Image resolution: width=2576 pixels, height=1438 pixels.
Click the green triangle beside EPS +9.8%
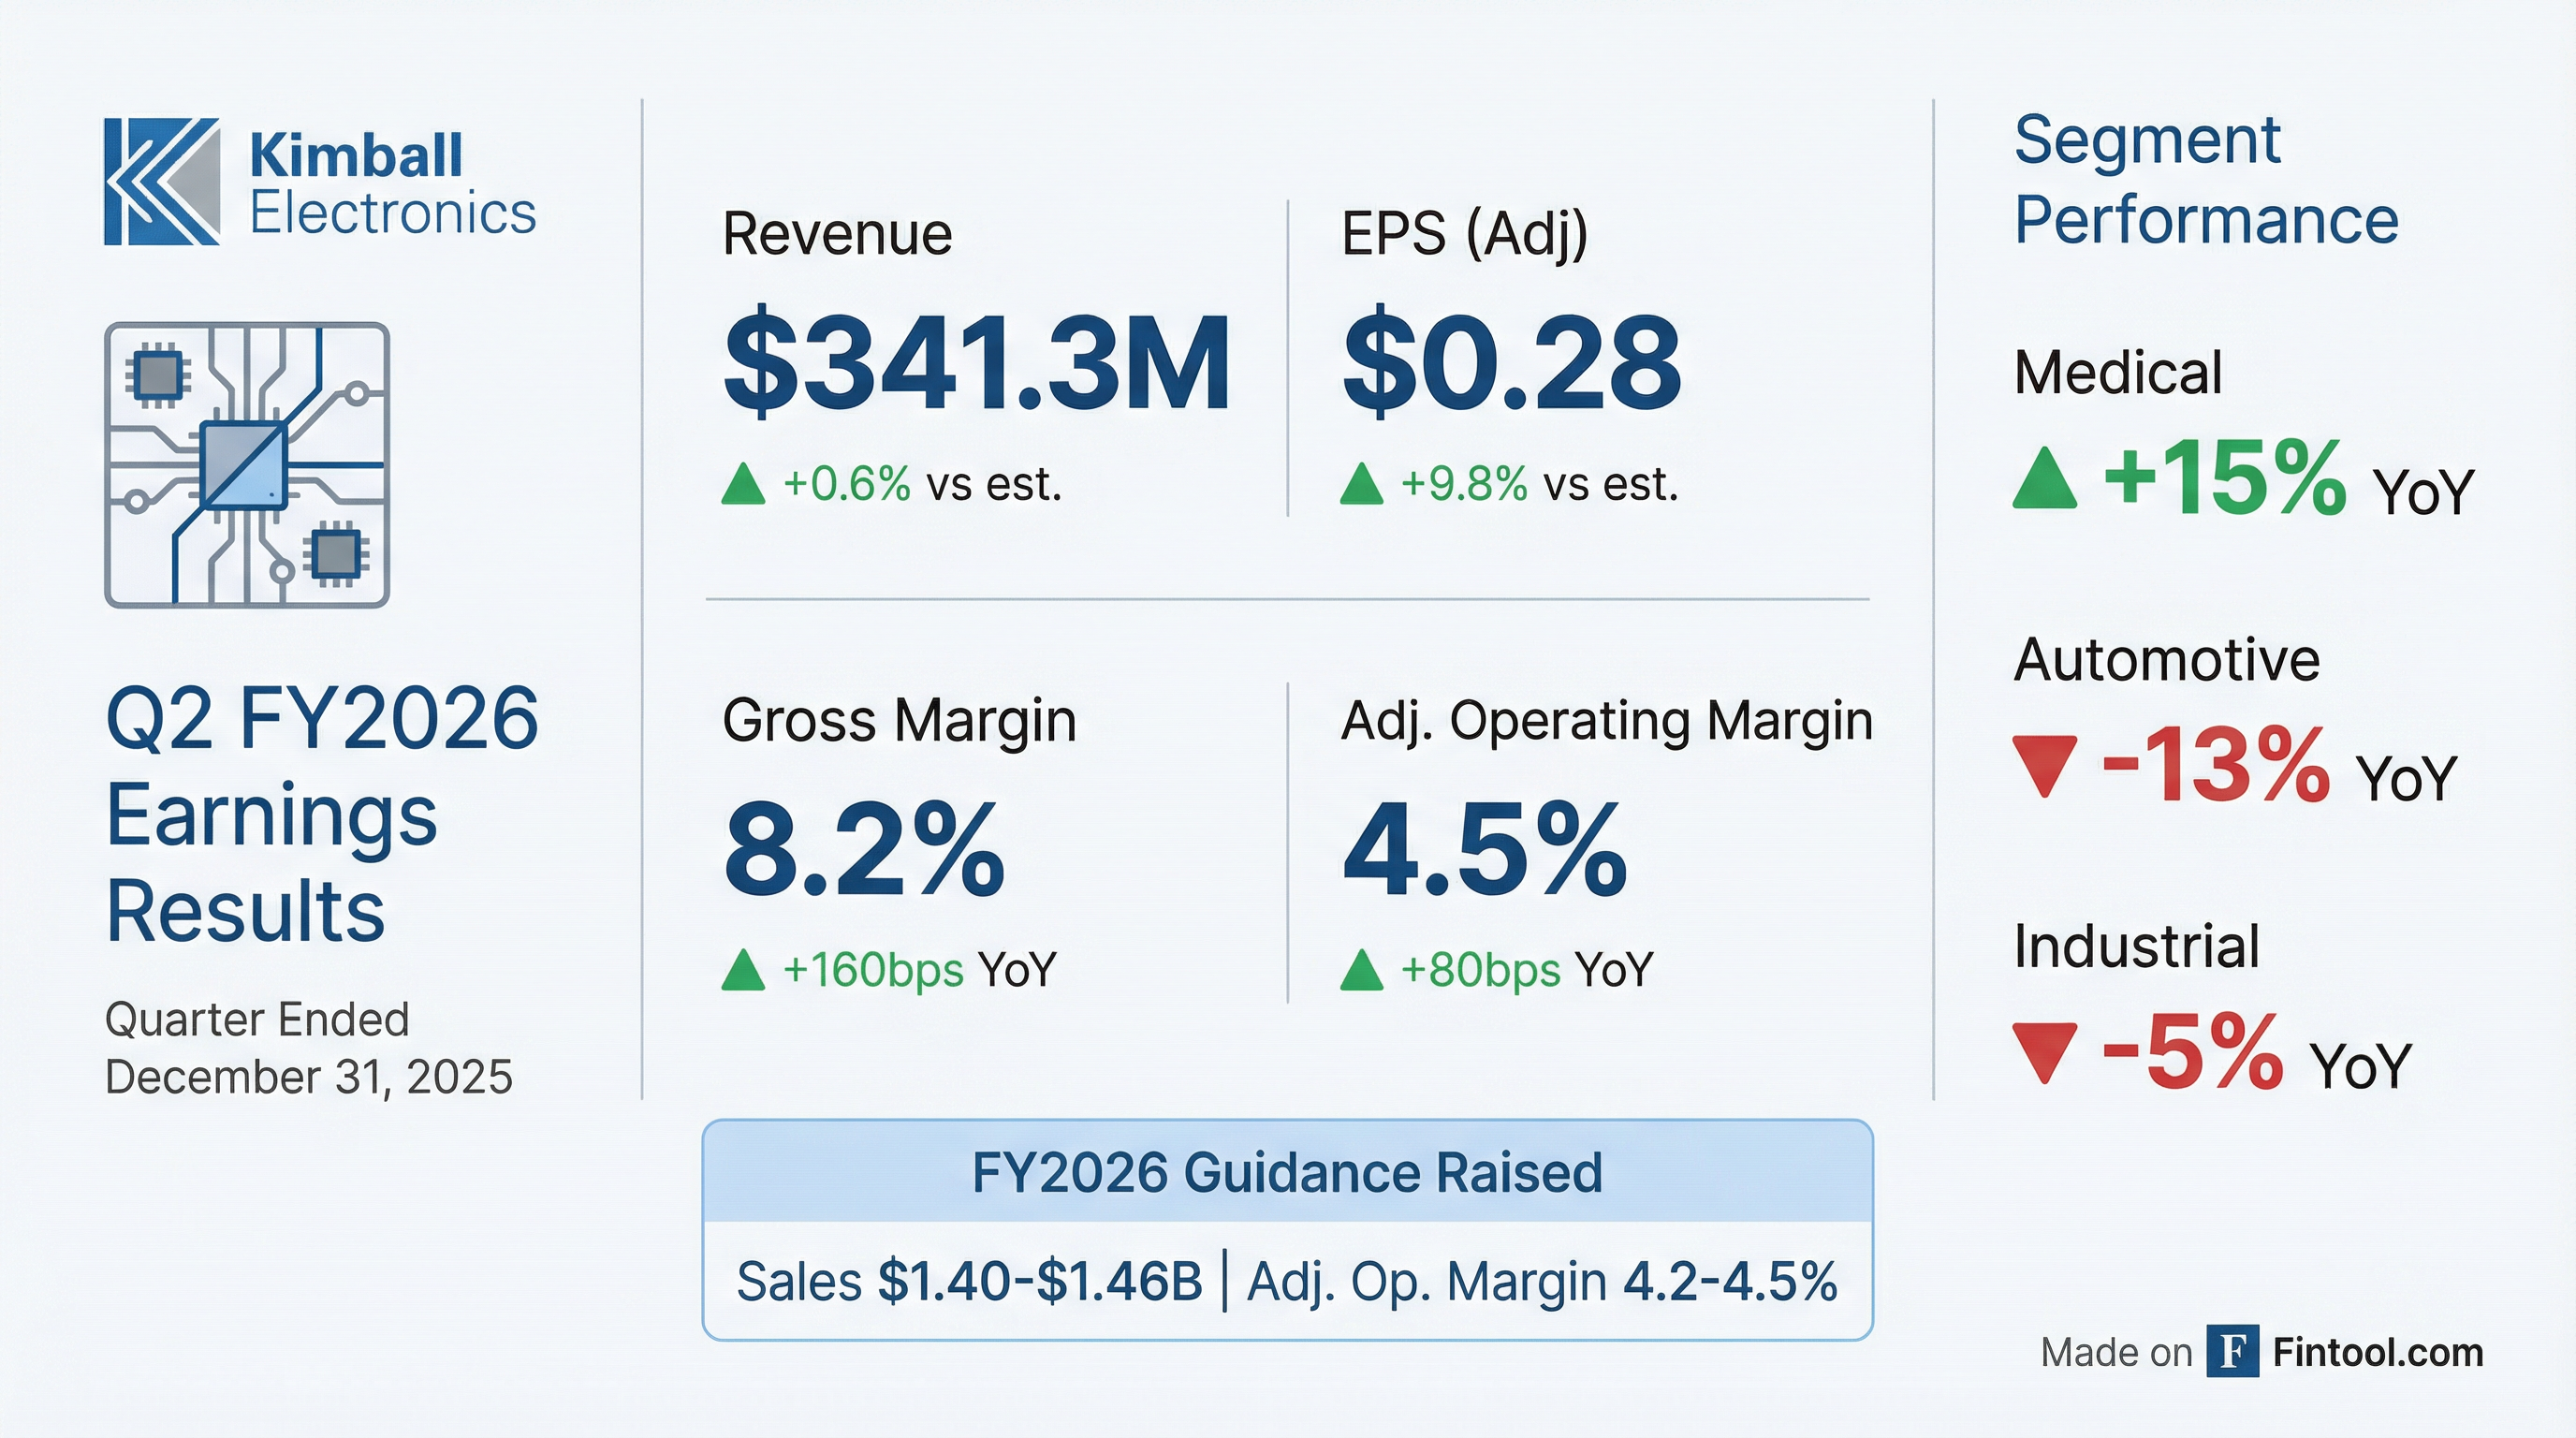click(1361, 484)
